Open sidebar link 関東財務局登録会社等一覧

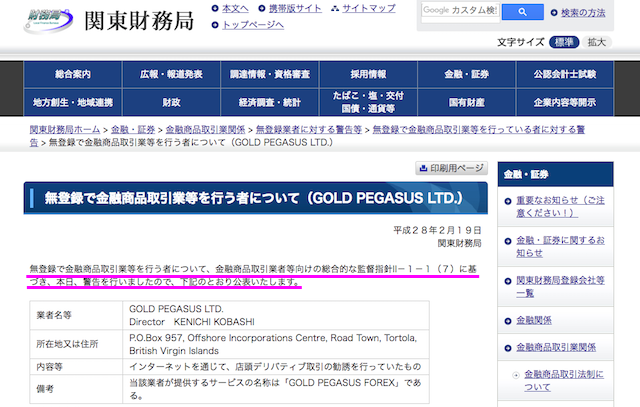[x=560, y=287]
